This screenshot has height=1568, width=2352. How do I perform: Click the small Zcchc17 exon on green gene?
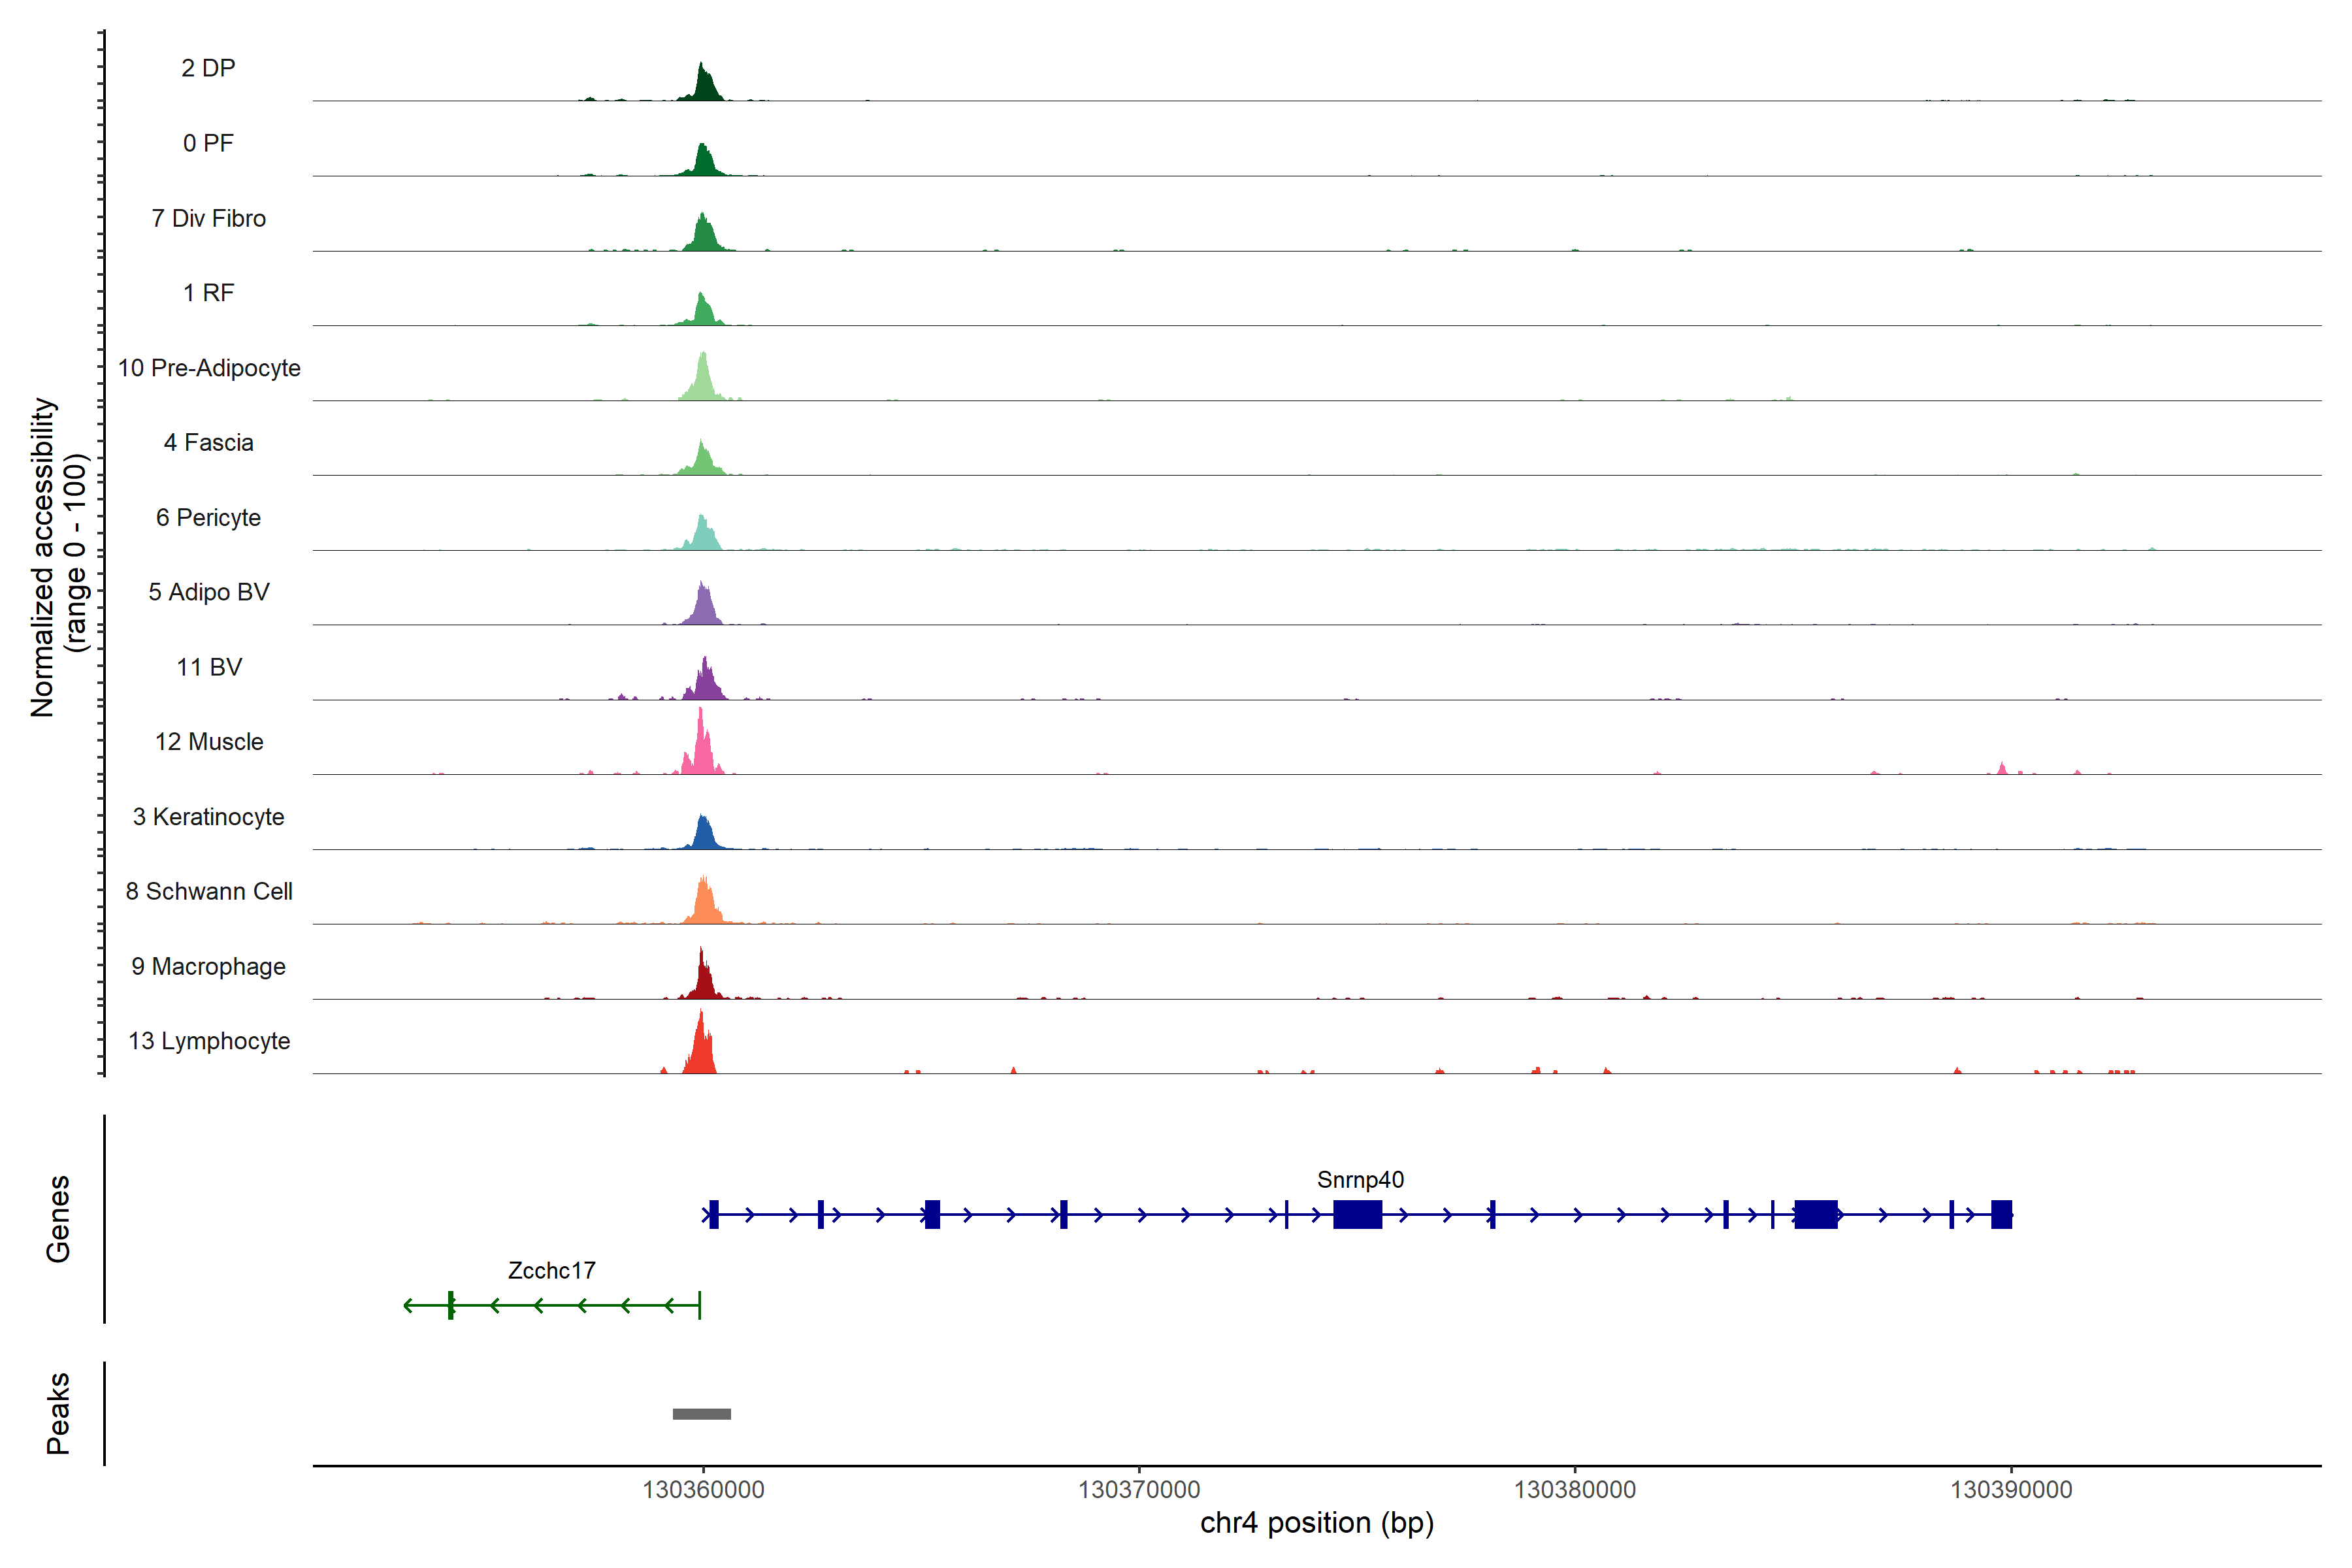(451, 1305)
